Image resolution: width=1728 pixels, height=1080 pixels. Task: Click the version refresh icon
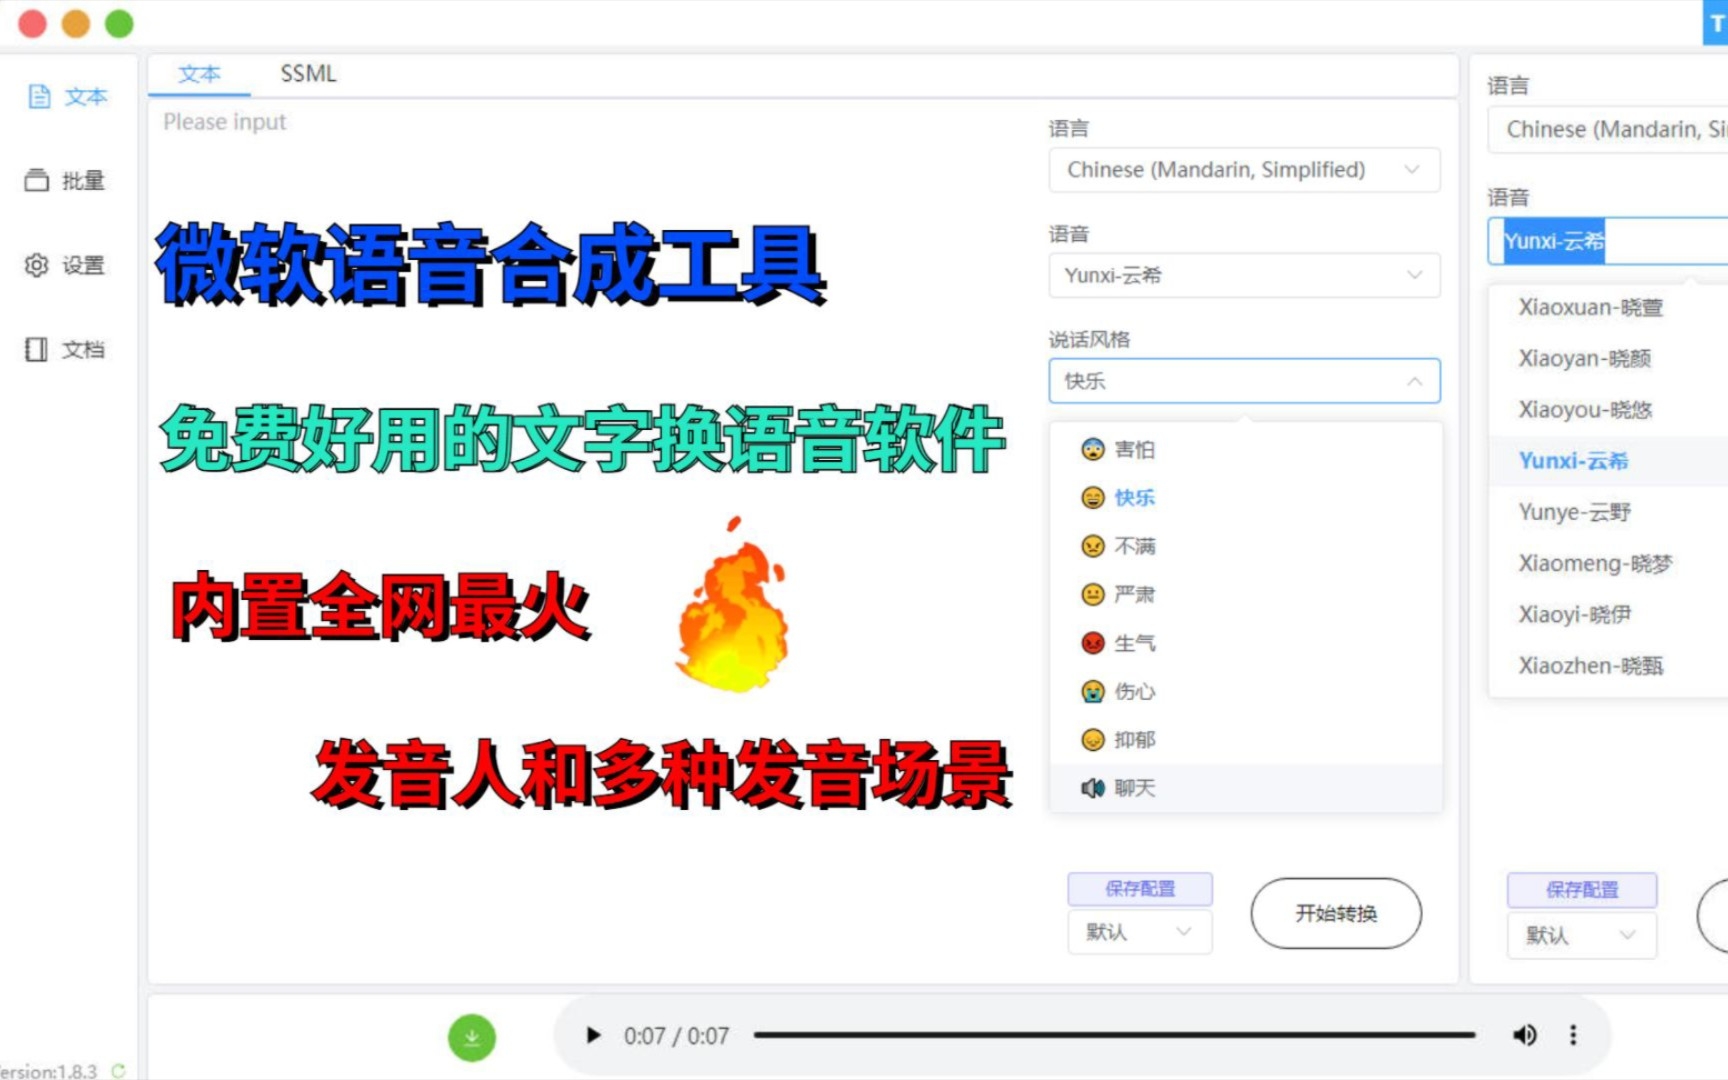(x=119, y=1071)
